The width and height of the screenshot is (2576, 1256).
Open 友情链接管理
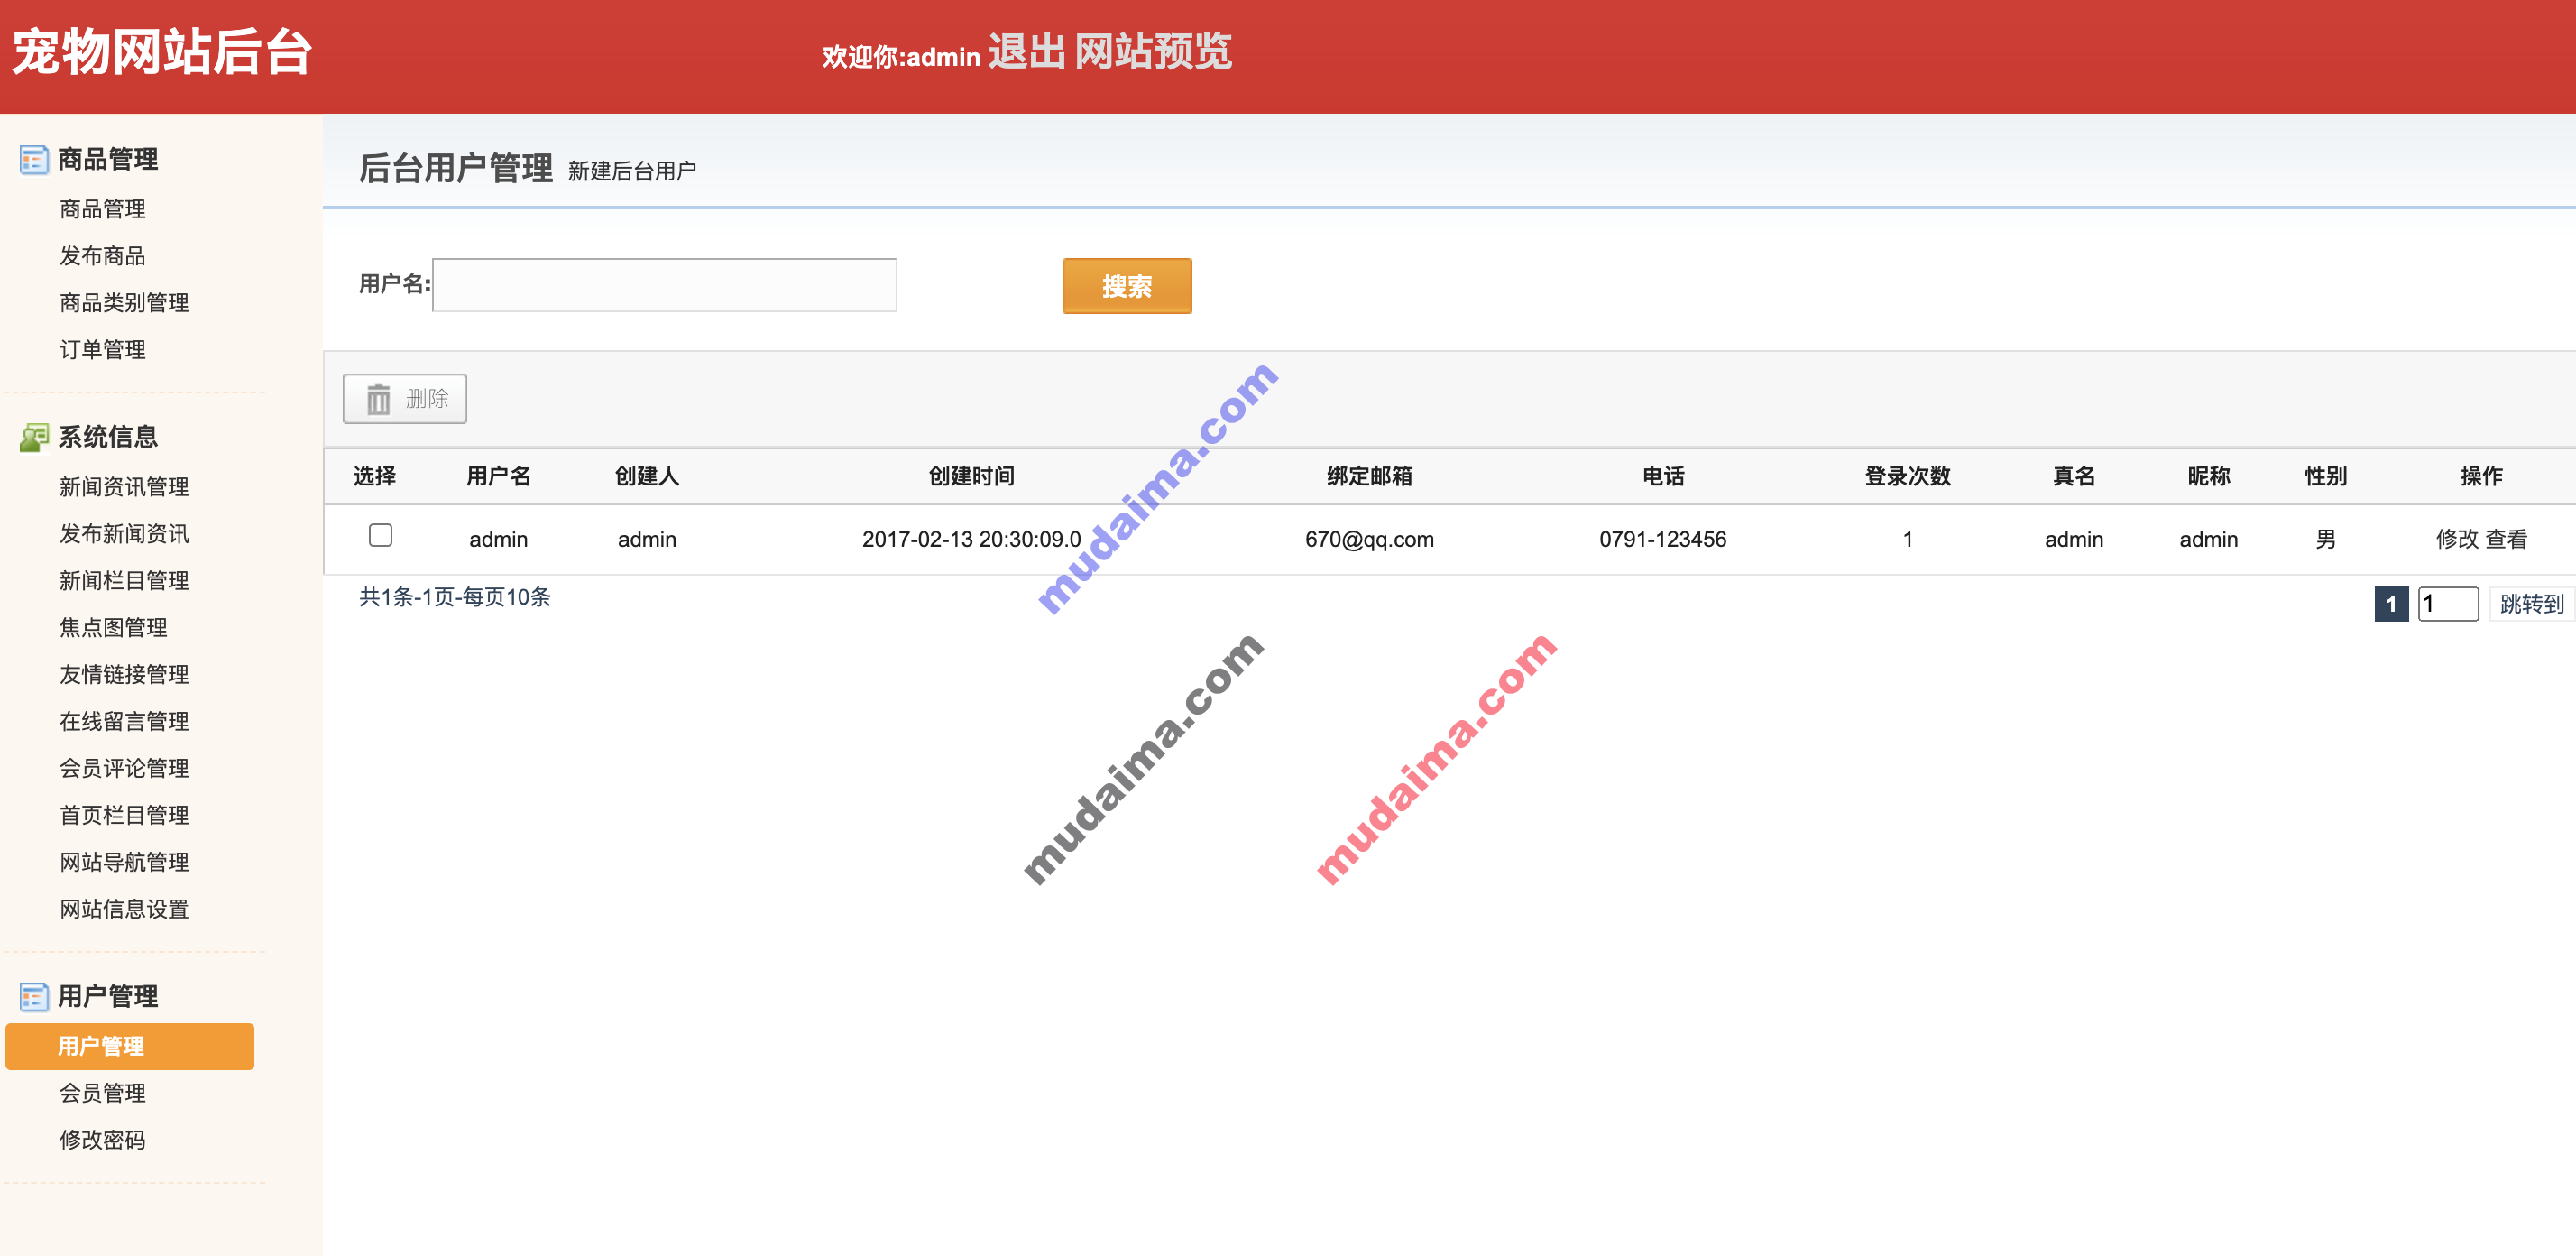(124, 675)
